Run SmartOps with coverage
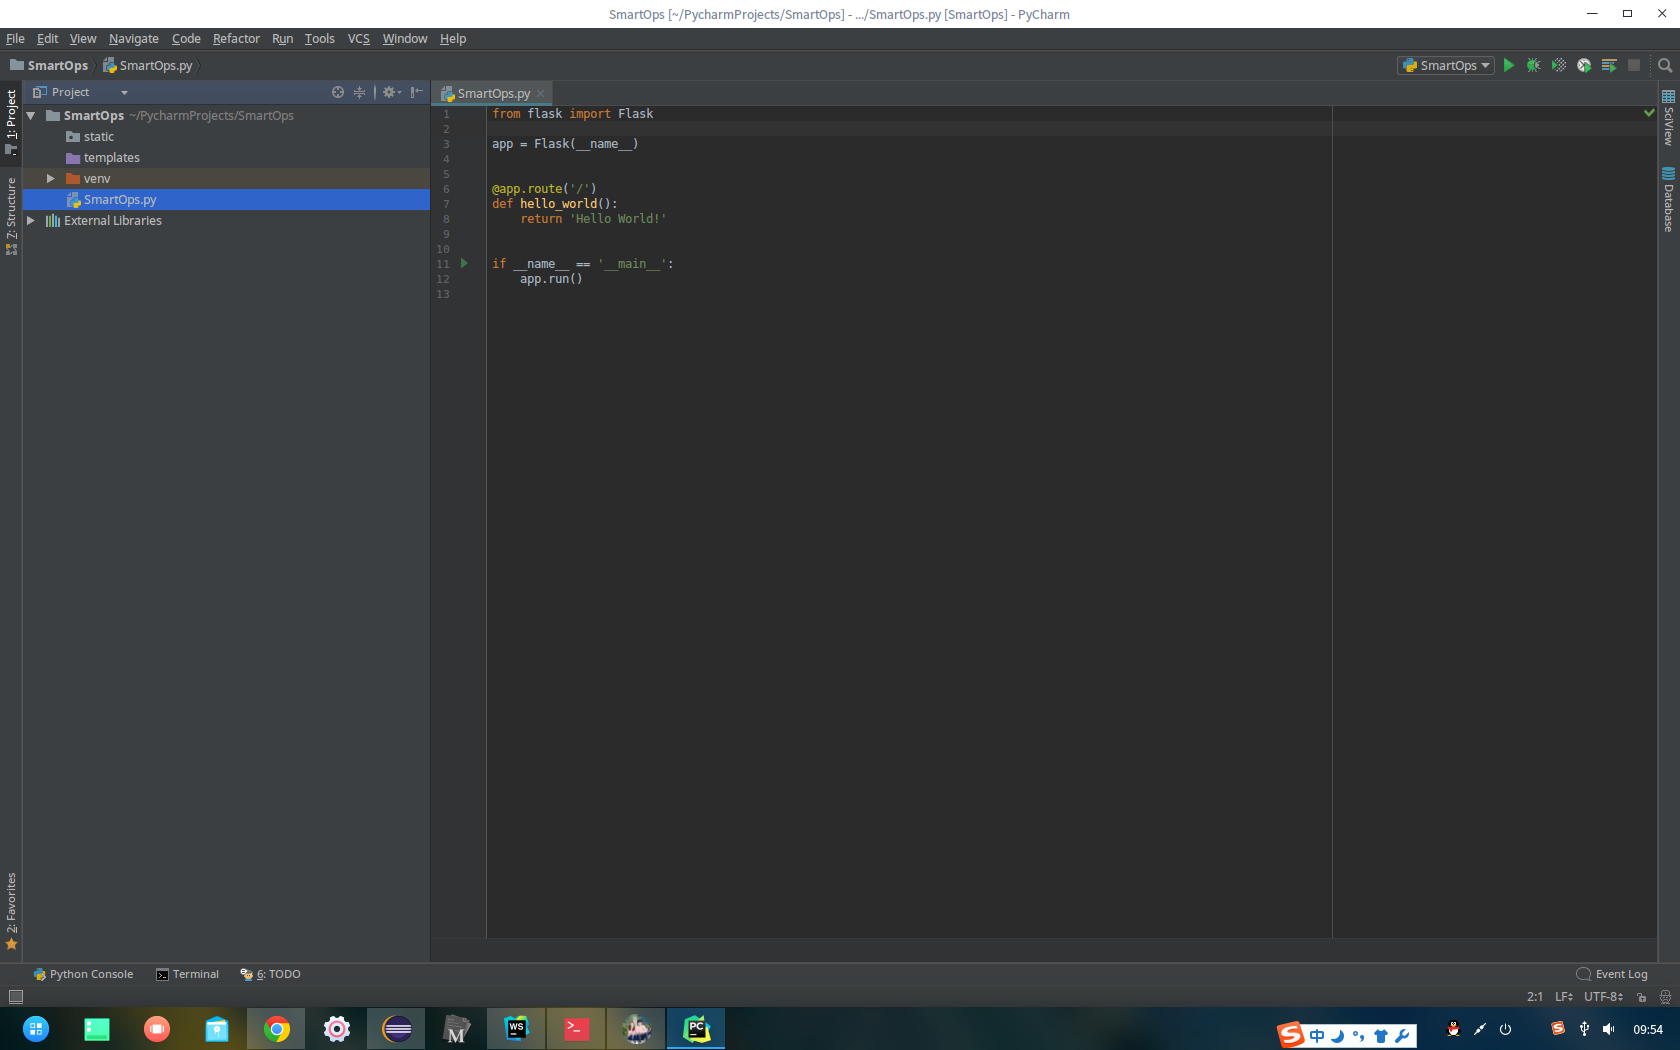 (1558, 65)
